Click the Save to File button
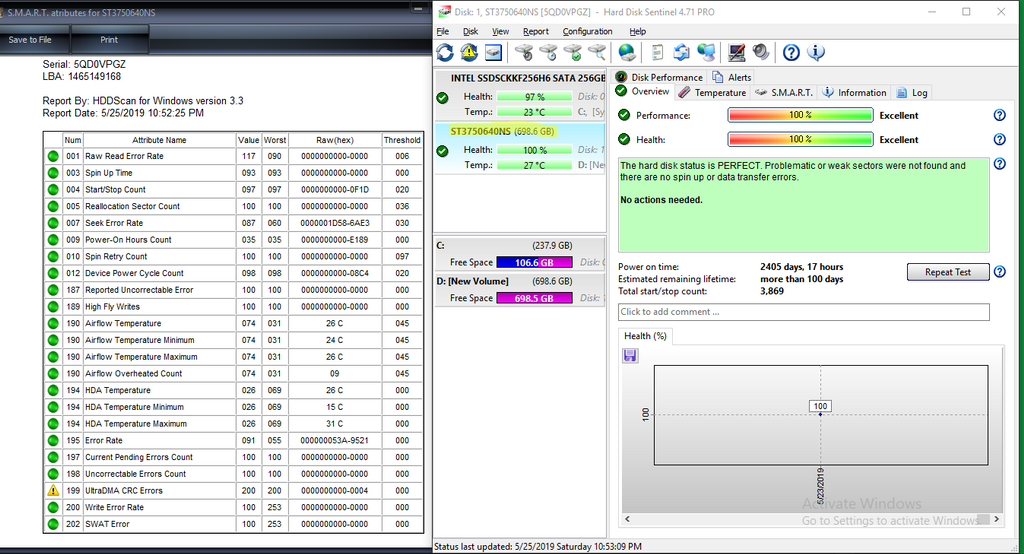The height and width of the screenshot is (554, 1024). pos(31,40)
